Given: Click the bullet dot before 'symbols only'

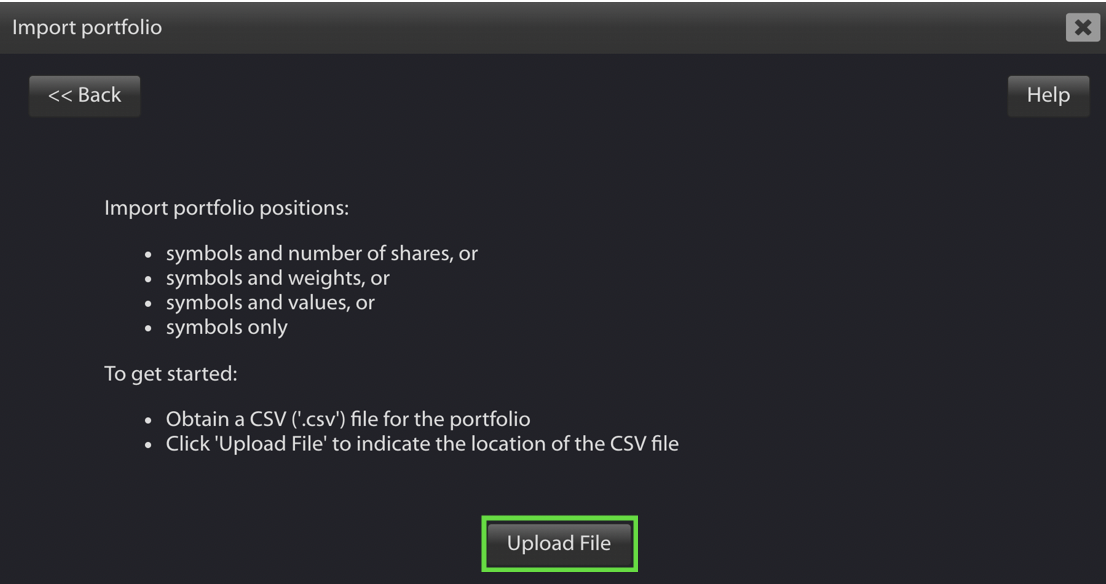Looking at the screenshot, I should tap(148, 329).
